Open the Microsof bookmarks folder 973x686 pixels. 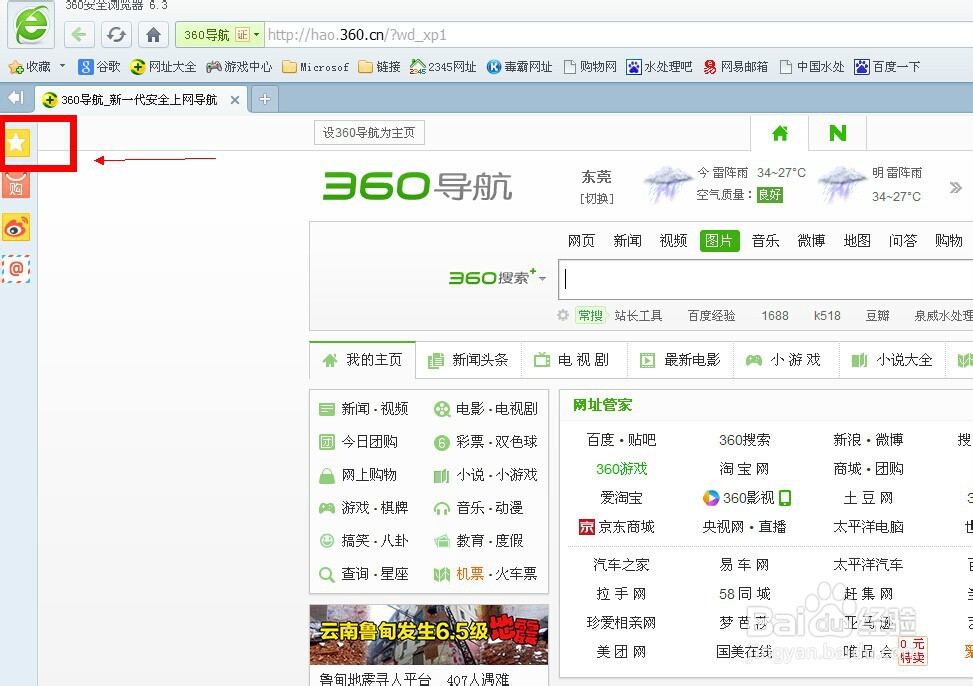315,66
